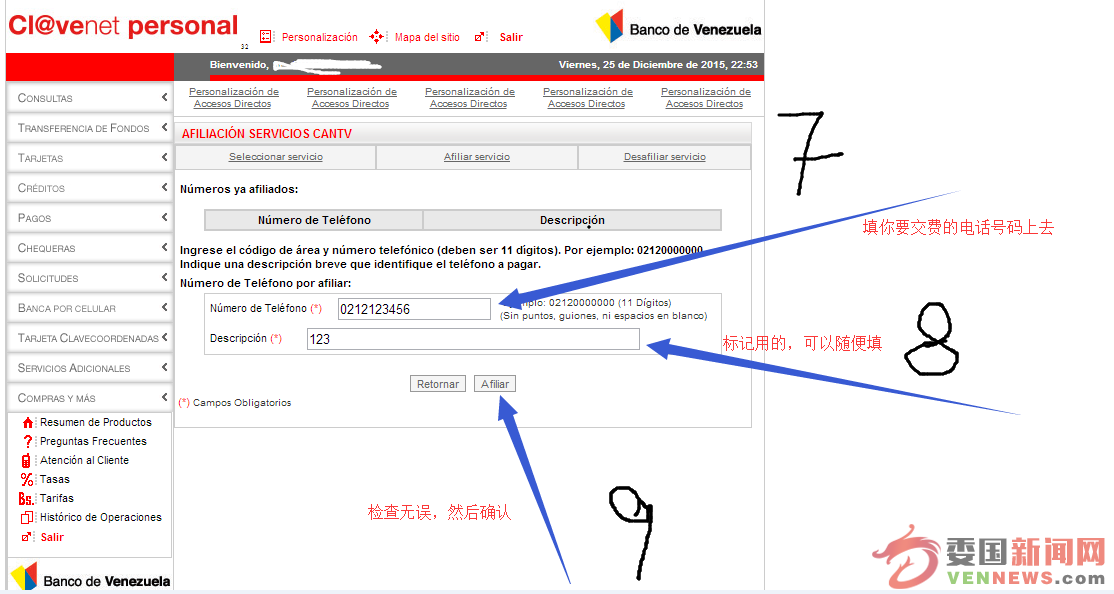Click the Tarifas Bs. icon

pos(26,499)
